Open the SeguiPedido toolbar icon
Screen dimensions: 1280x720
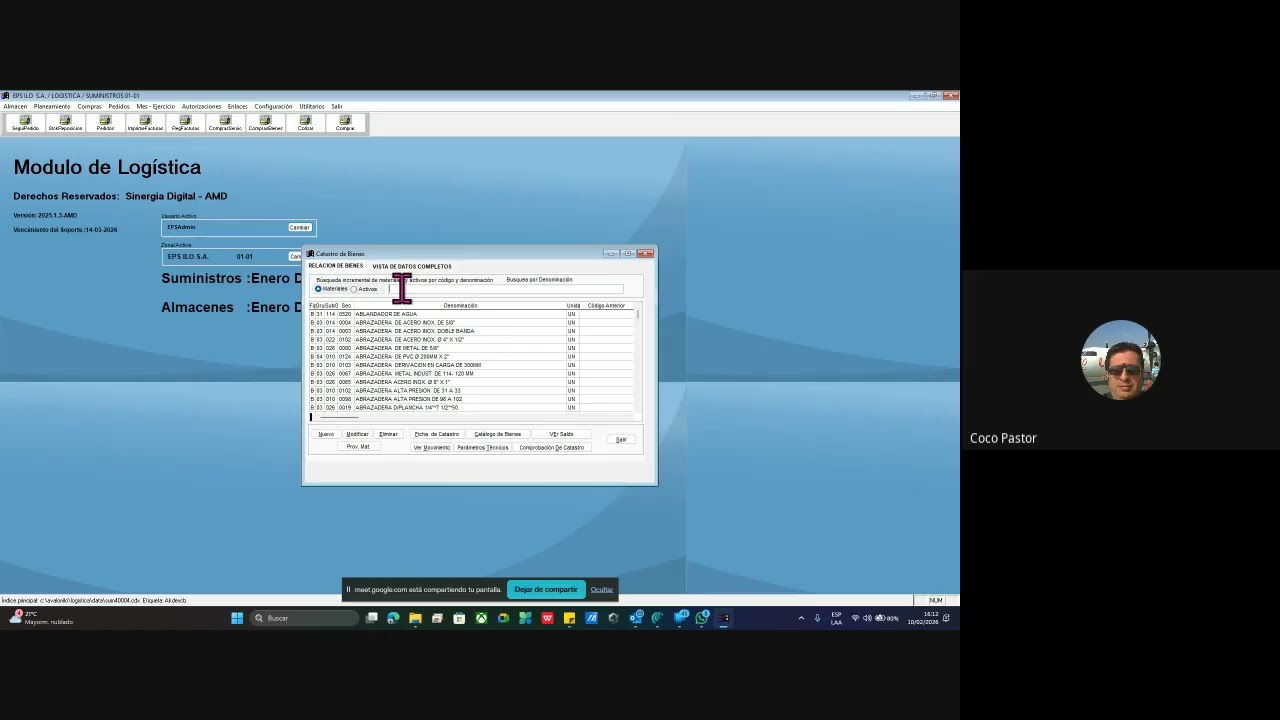point(25,122)
